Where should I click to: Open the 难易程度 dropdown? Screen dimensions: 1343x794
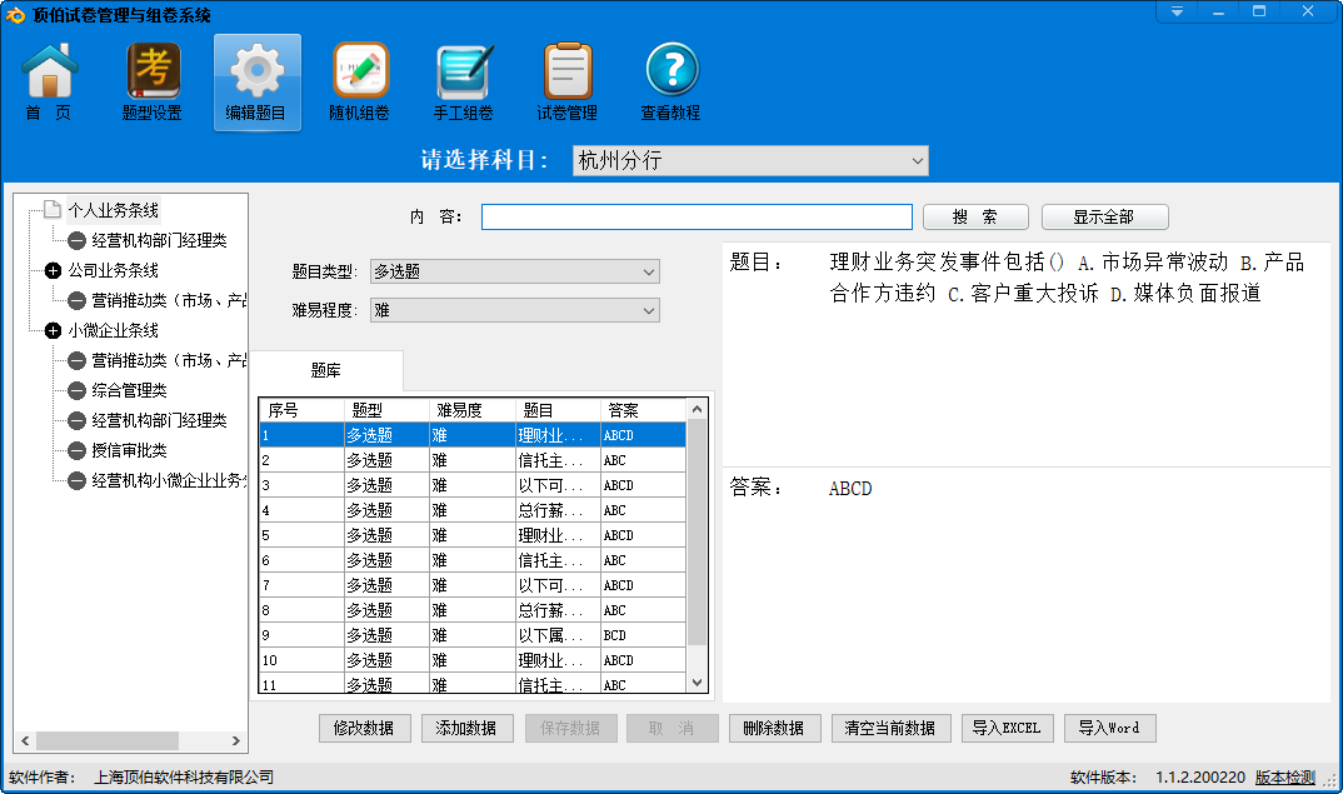(515, 311)
